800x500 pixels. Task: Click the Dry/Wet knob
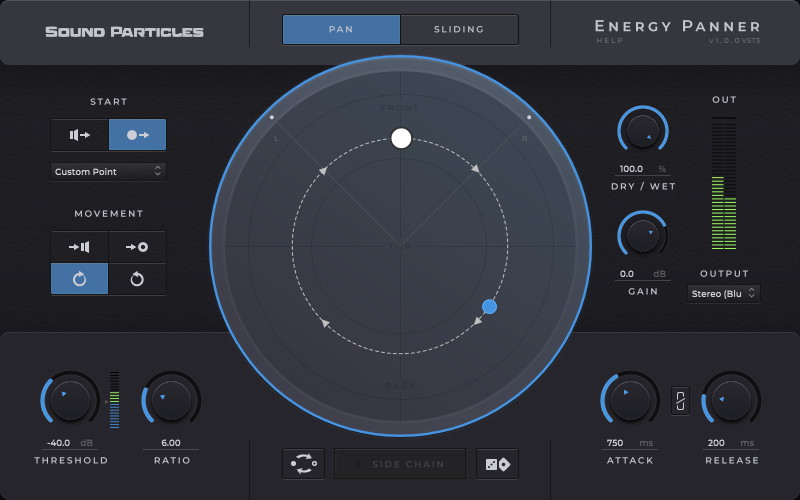click(643, 131)
